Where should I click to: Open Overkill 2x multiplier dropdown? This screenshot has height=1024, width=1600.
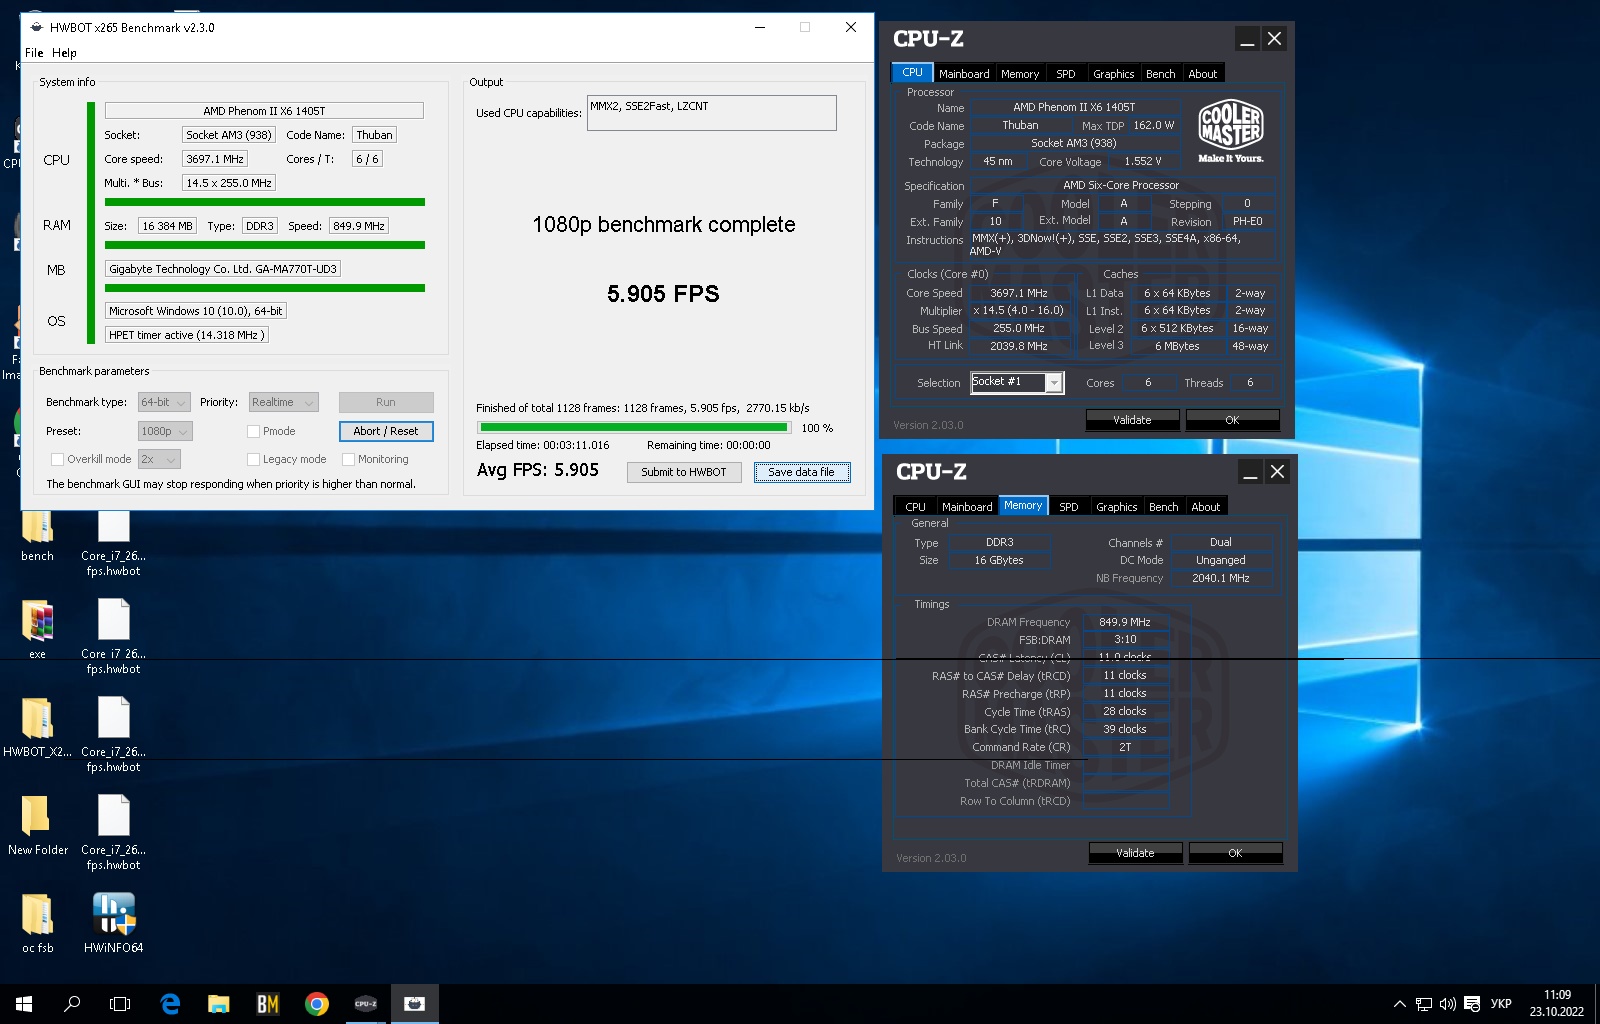(x=159, y=459)
